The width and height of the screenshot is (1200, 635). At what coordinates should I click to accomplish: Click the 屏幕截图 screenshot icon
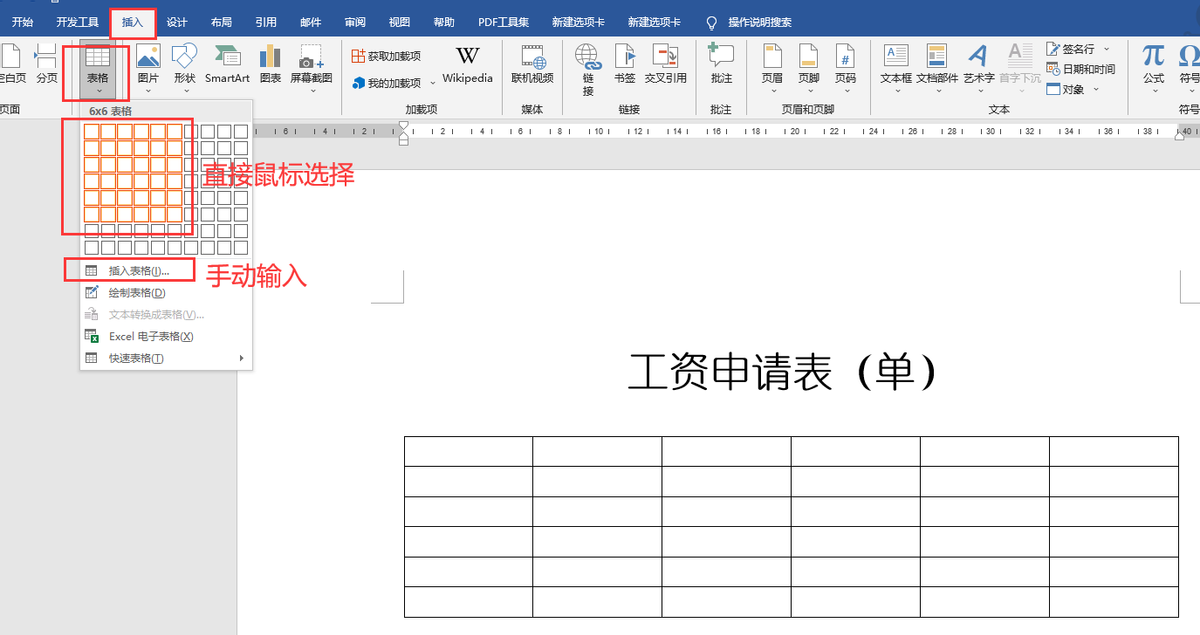coord(311,57)
